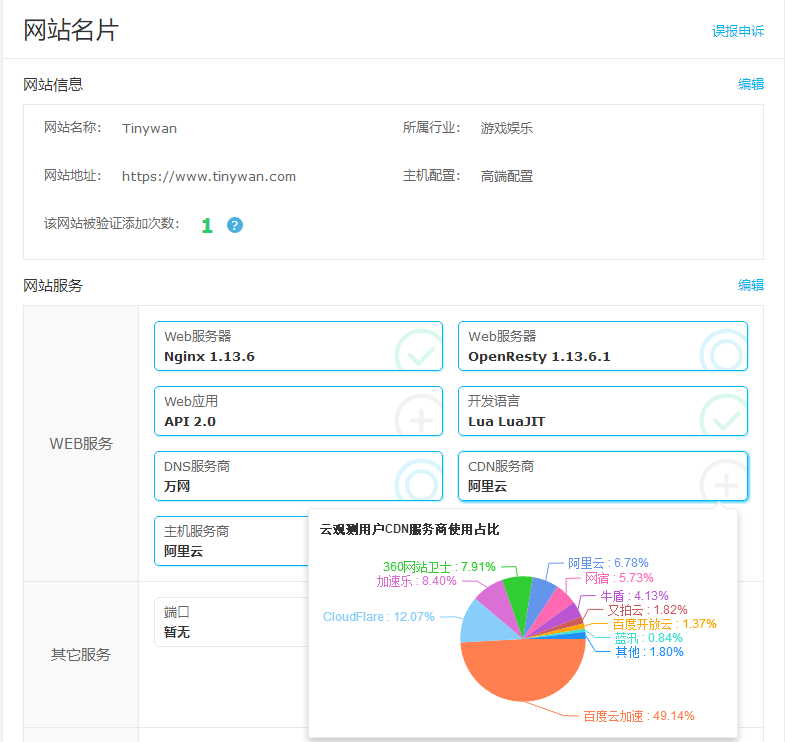Click the 加速乐 purple pie slice
The height and width of the screenshot is (742, 785).
tap(494, 602)
